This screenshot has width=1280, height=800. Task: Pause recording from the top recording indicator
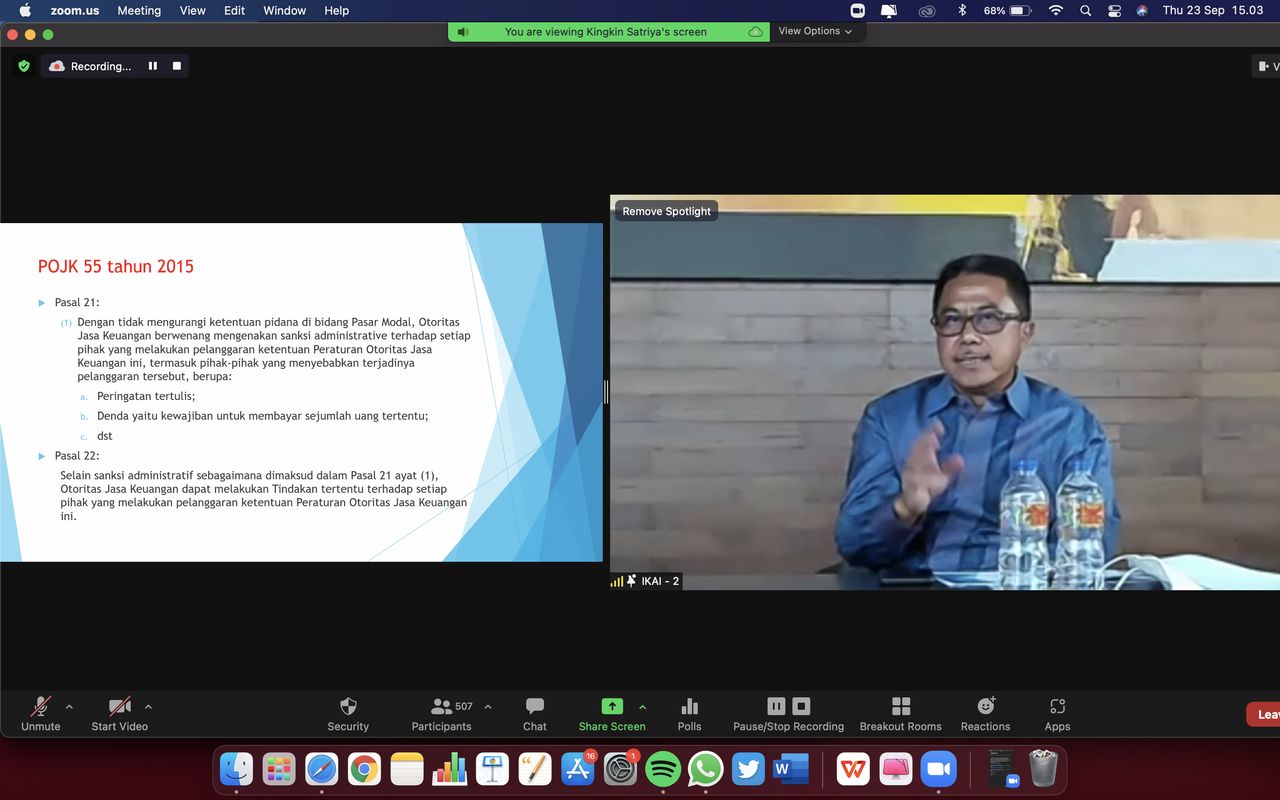tap(153, 66)
